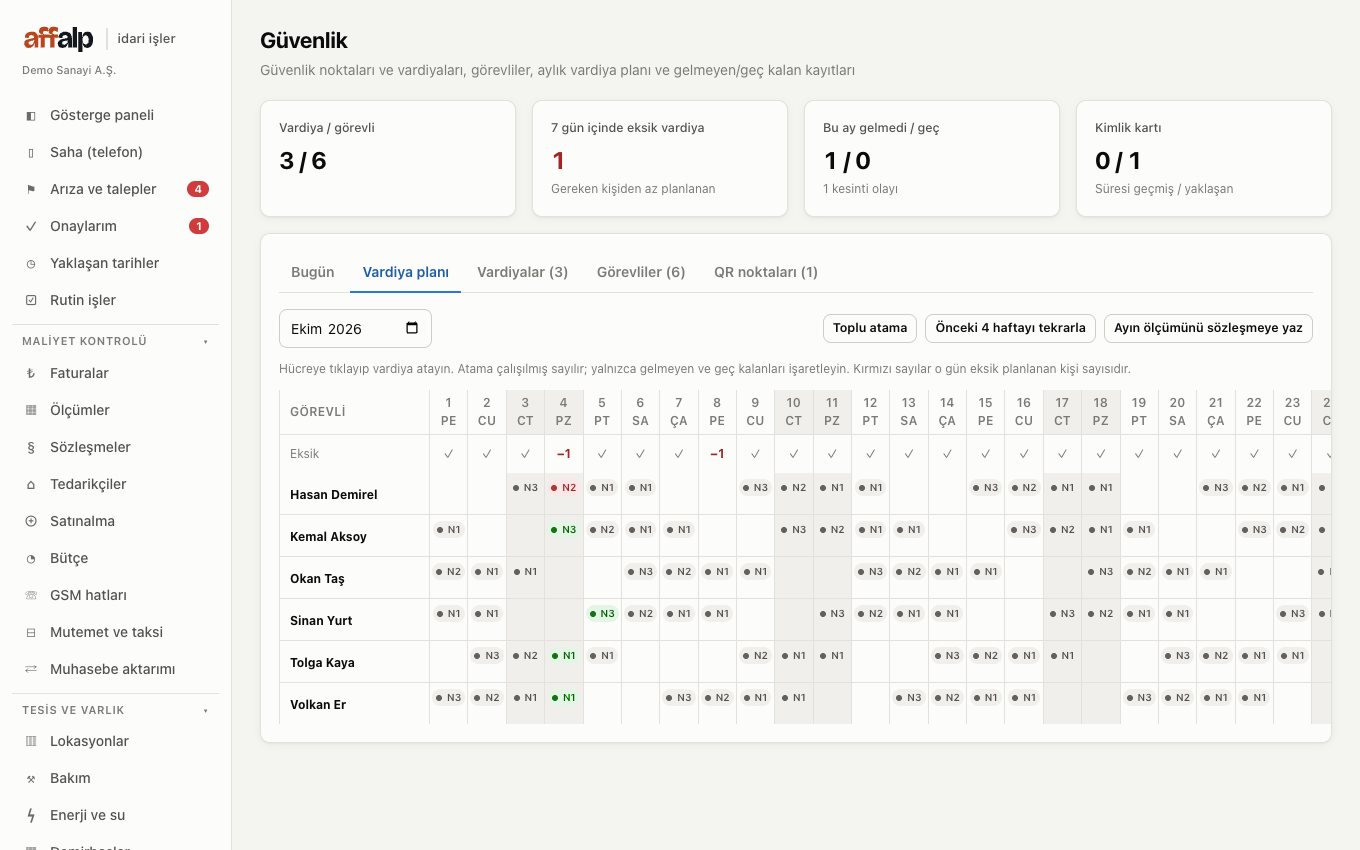Viewport: 1360px width, 850px height.
Task: Click Önceki 4 haftayı tekrarla button
Action: (1010, 328)
